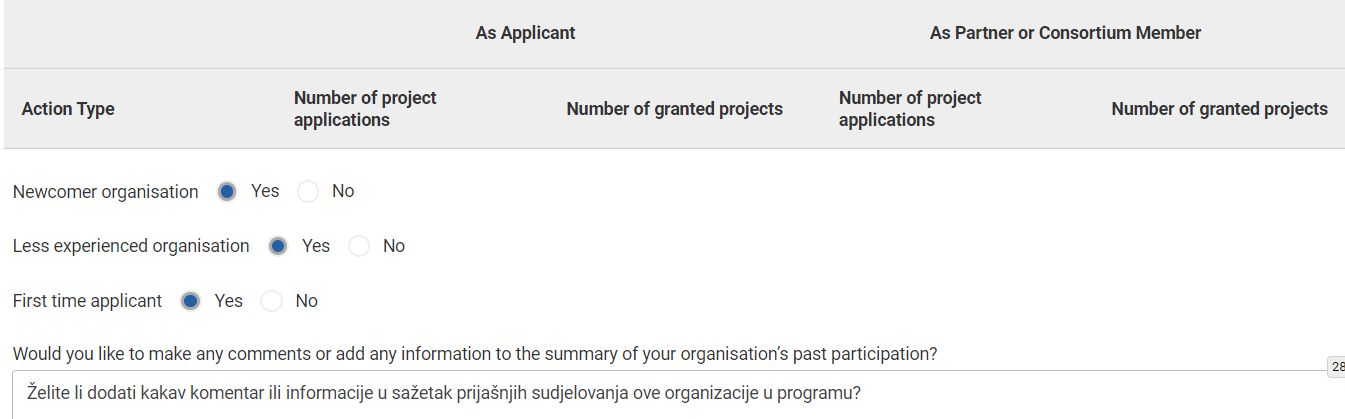Mark First time applicant as No
The image size is (1345, 419).
[x=271, y=301]
